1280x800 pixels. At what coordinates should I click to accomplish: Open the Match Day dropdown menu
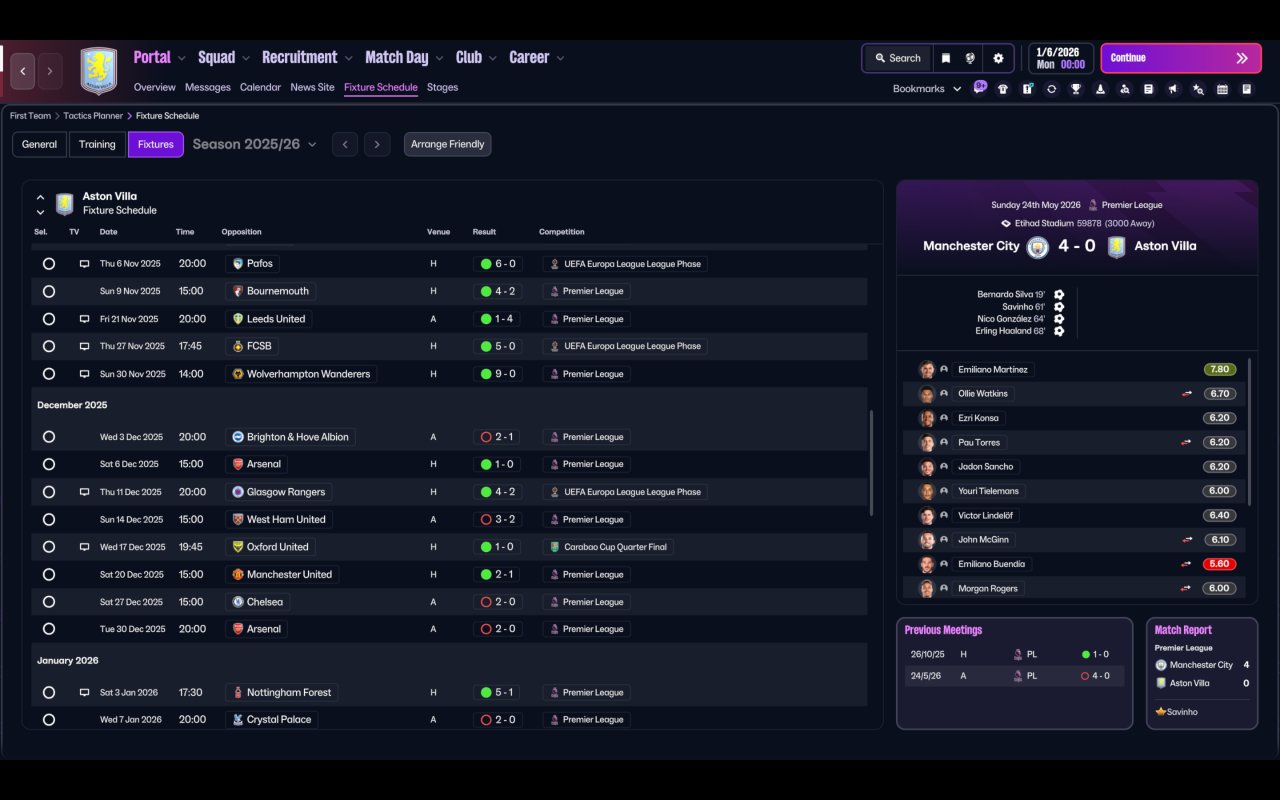click(x=405, y=57)
